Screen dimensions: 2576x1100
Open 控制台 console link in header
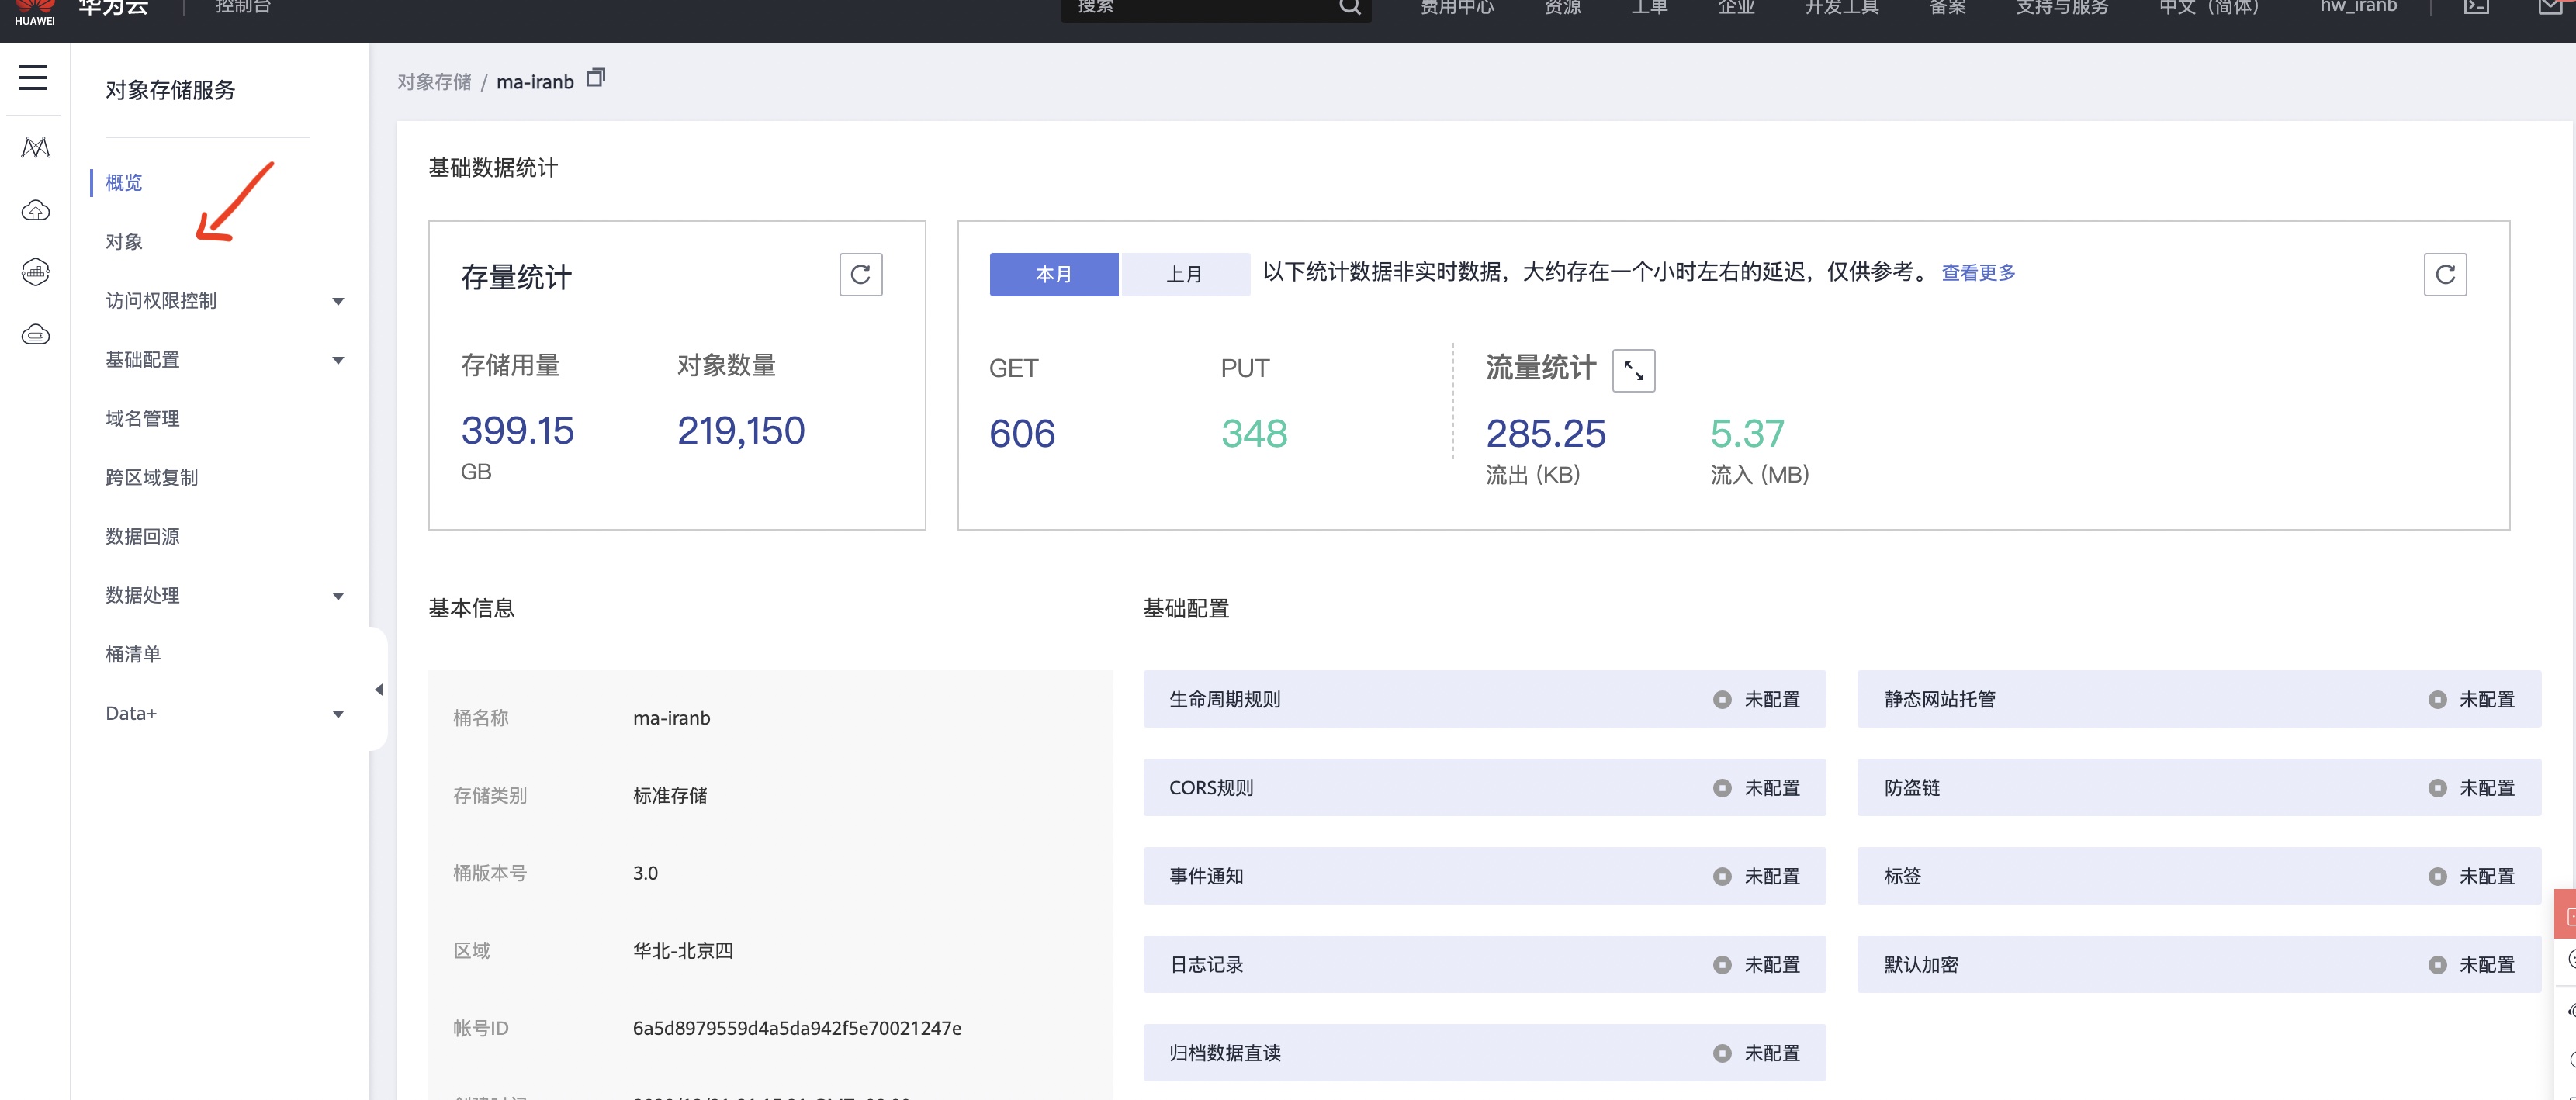tap(243, 7)
